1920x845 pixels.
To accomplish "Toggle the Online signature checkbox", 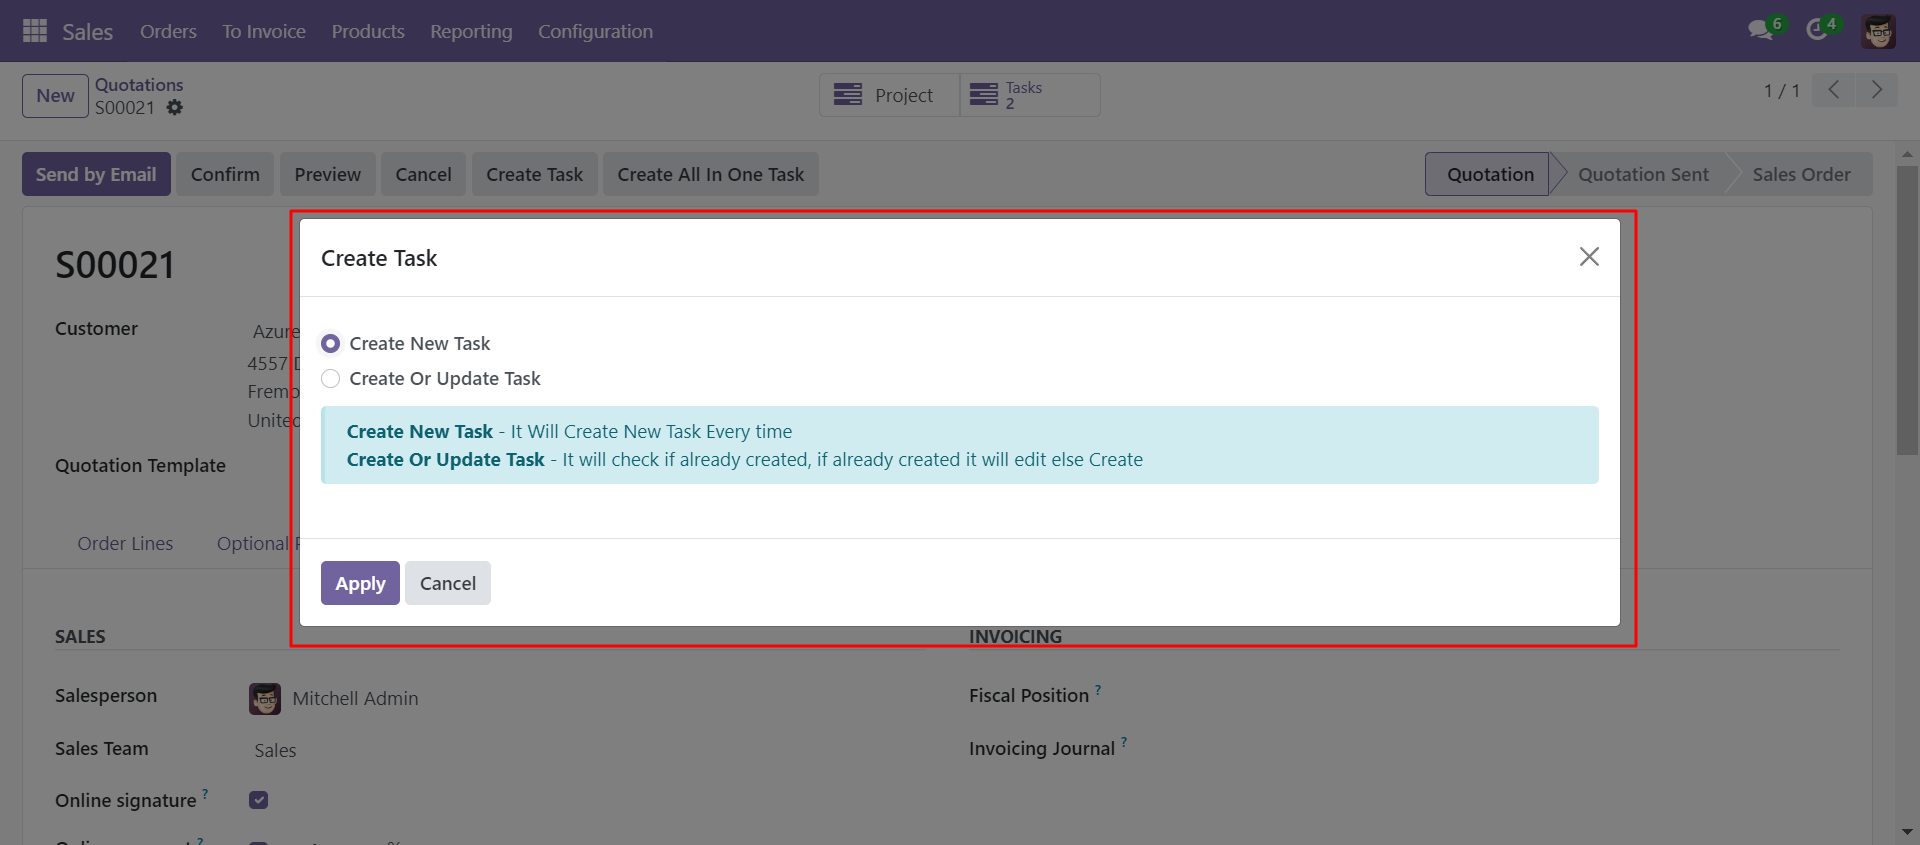I will click(x=259, y=800).
